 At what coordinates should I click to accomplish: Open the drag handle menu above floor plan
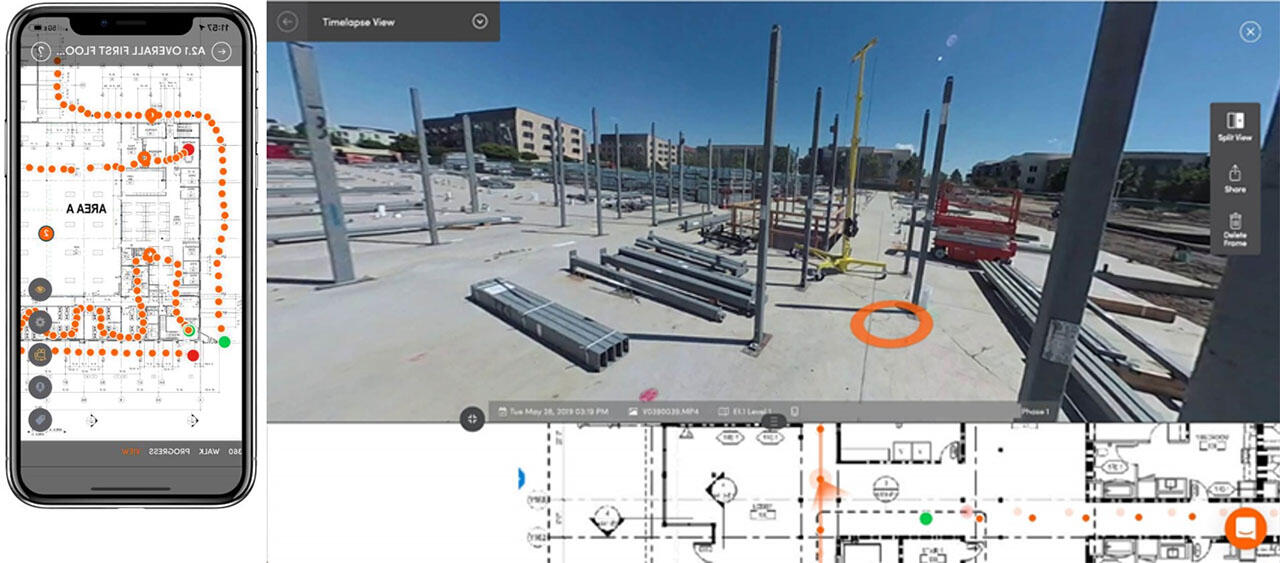point(772,421)
